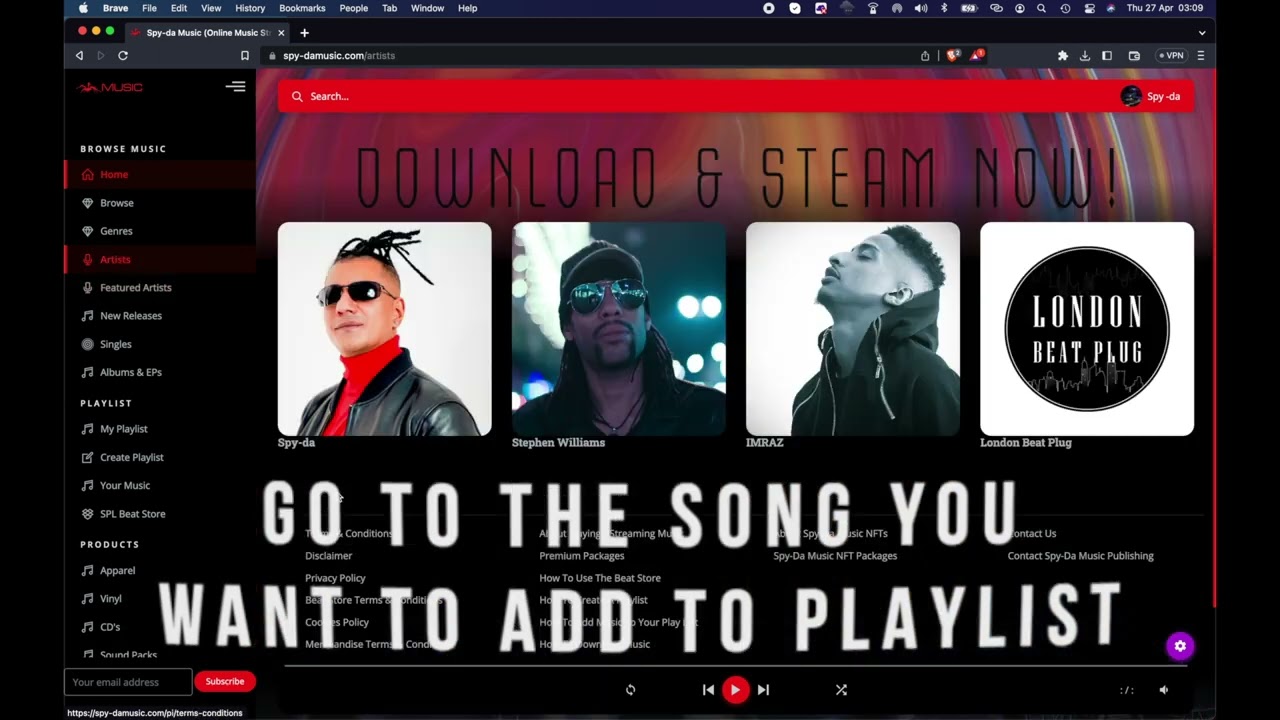This screenshot has width=1280, height=720.
Task: Click the Singles disc icon
Action: (x=88, y=344)
